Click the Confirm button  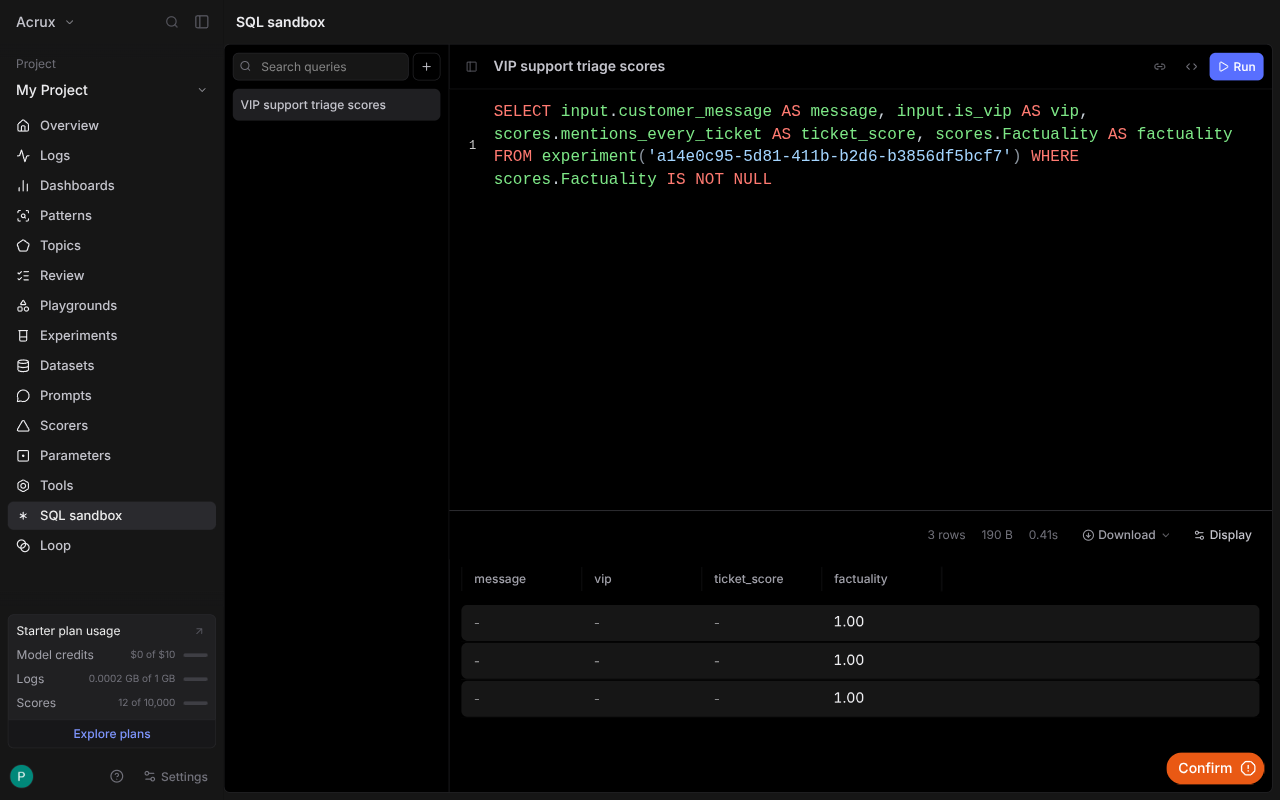[x=1215, y=768]
